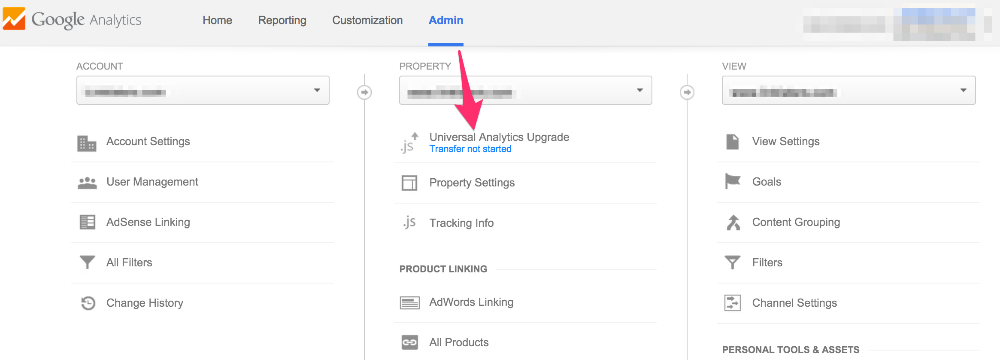The height and width of the screenshot is (360, 1000).
Task: Click the AdSense Linking icon
Action: point(87,222)
